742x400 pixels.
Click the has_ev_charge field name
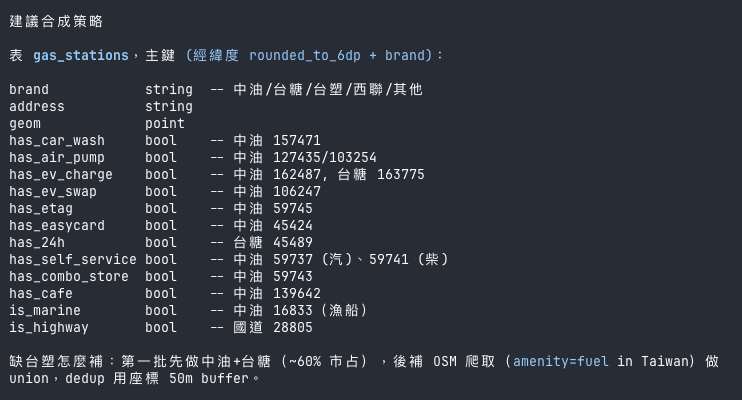tap(60, 174)
